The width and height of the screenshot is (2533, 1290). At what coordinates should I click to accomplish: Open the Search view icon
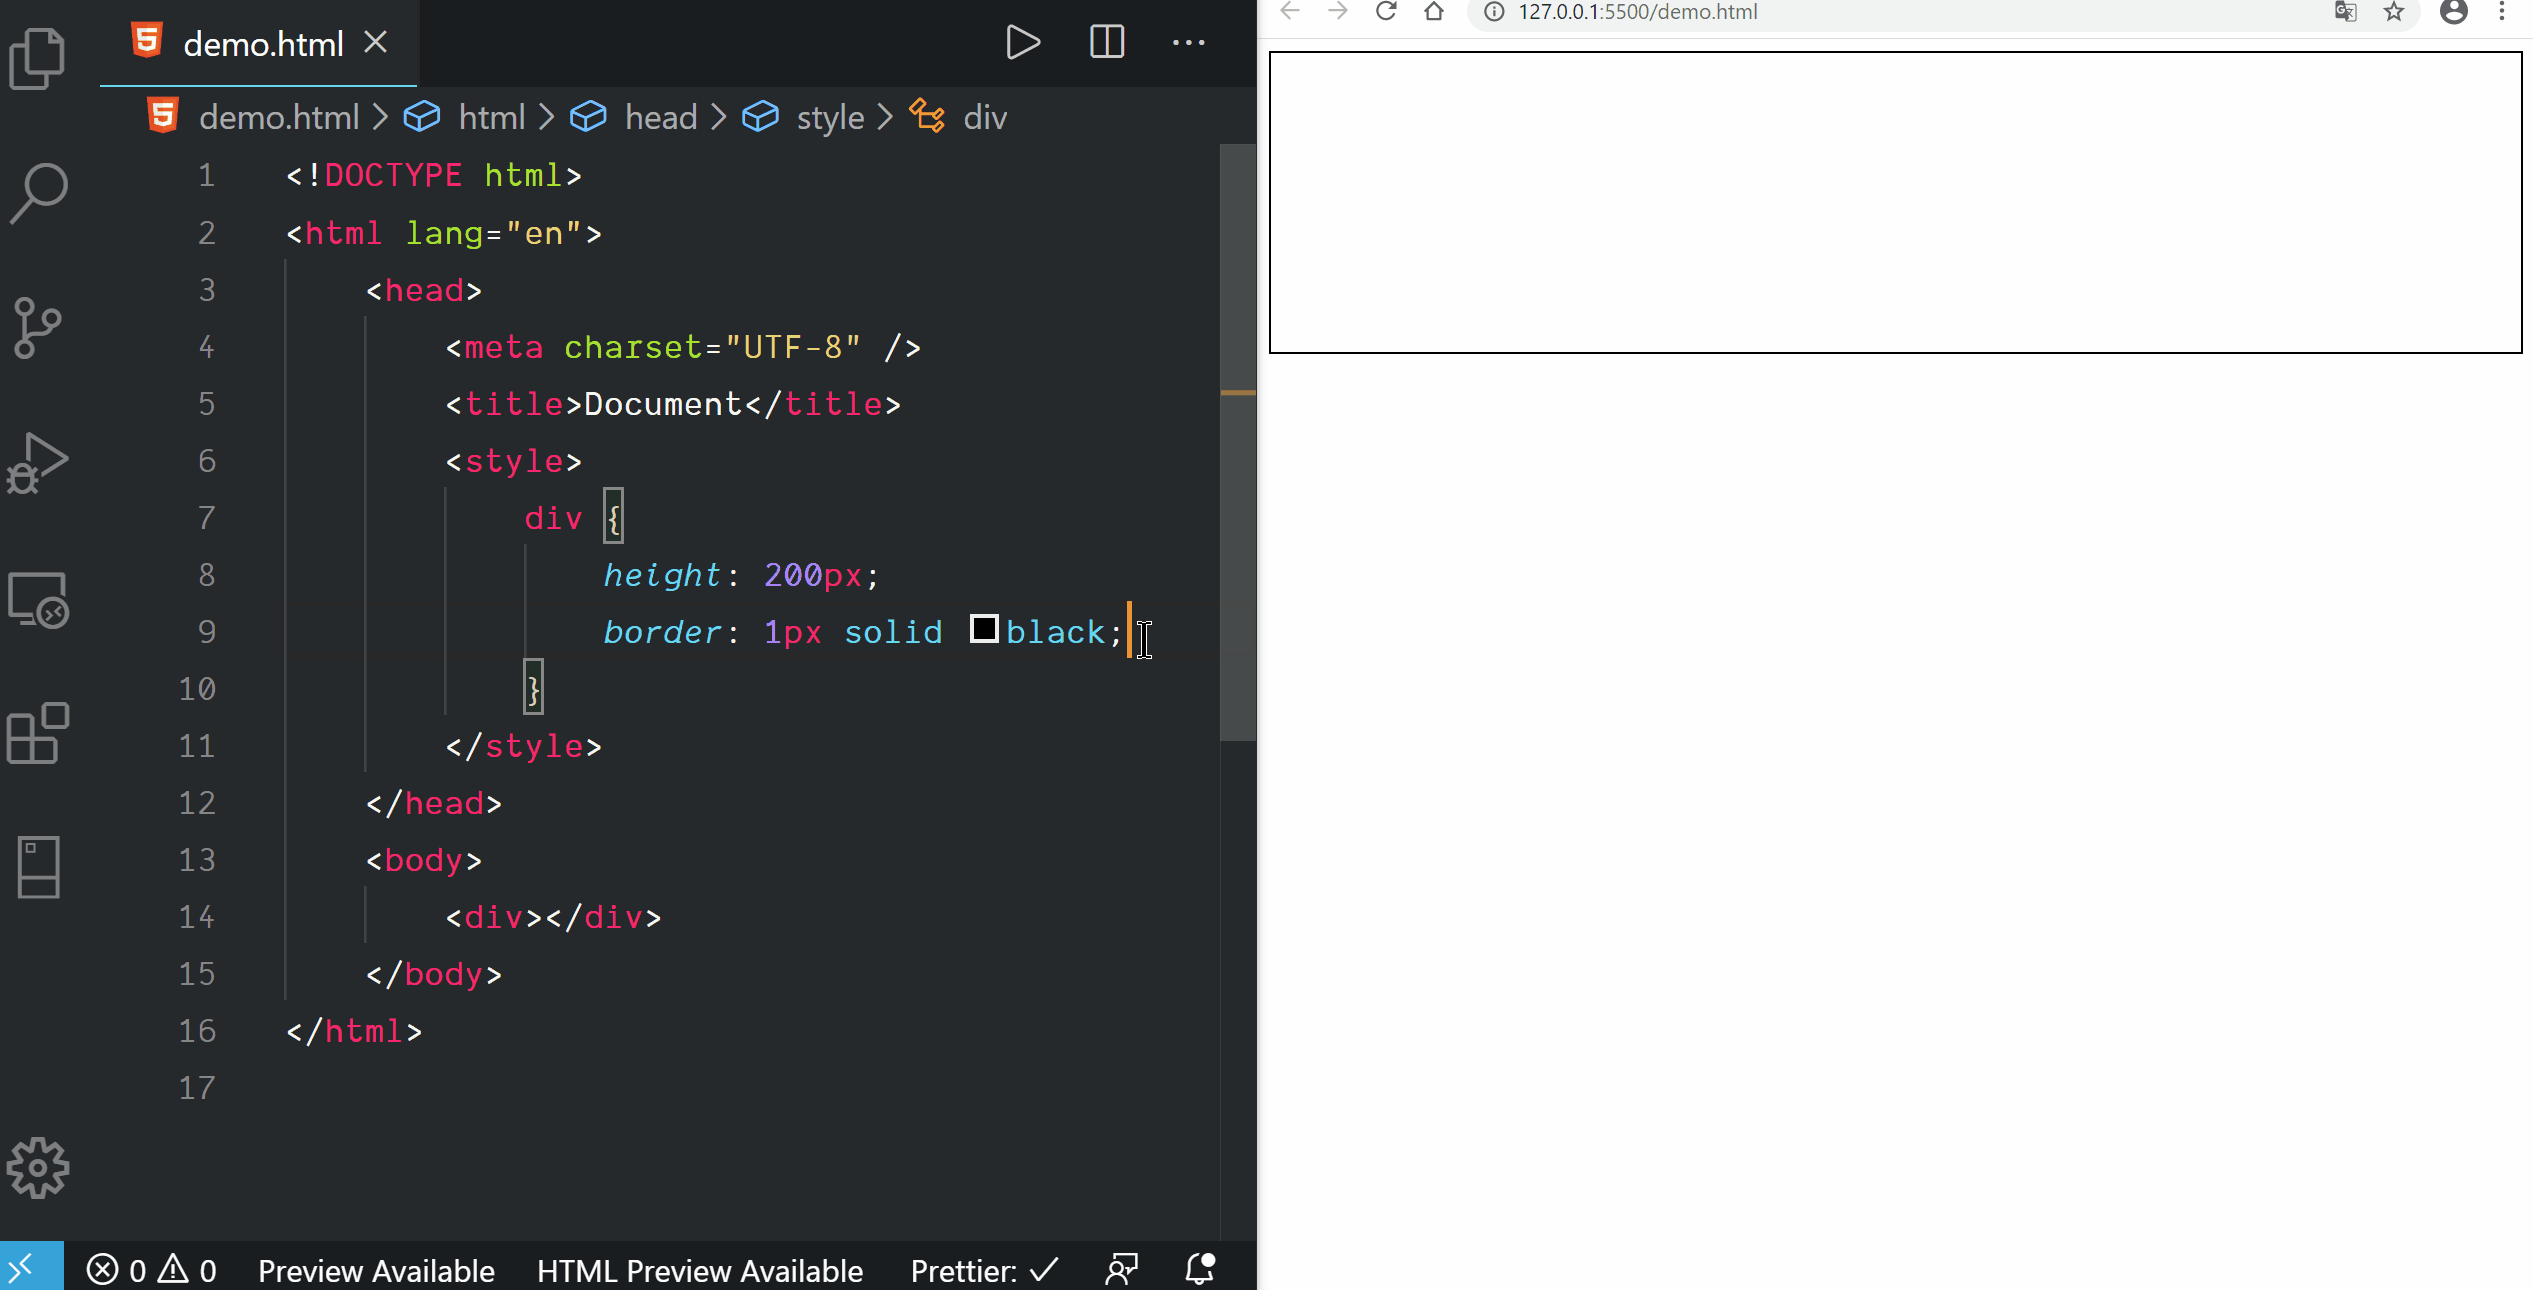(38, 192)
